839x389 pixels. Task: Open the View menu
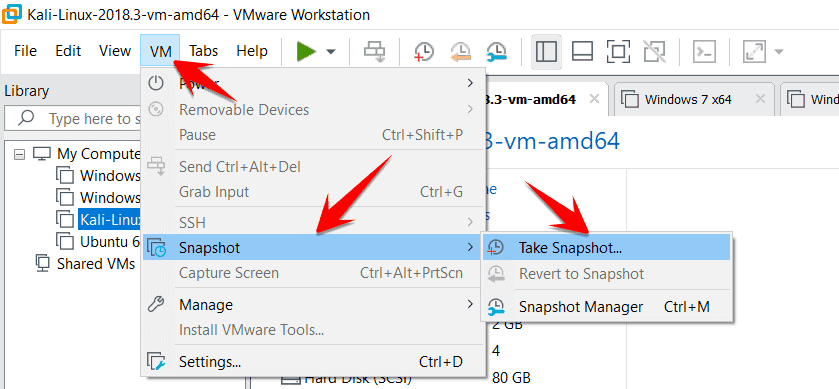(x=115, y=51)
